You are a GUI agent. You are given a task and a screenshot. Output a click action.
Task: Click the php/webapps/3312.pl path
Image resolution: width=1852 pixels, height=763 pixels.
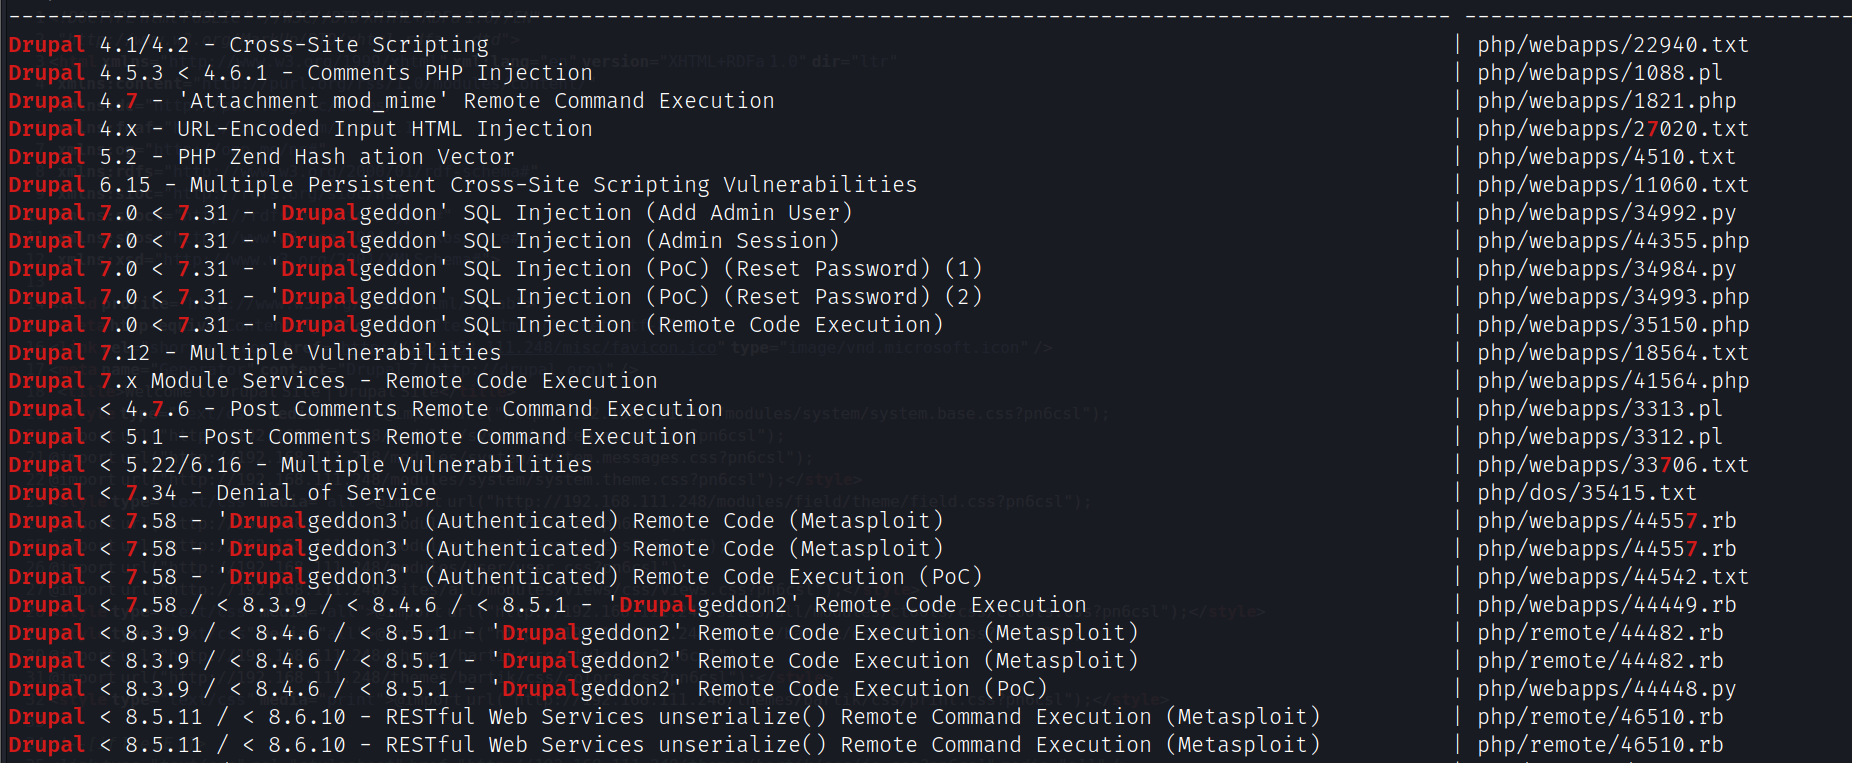(x=1599, y=437)
